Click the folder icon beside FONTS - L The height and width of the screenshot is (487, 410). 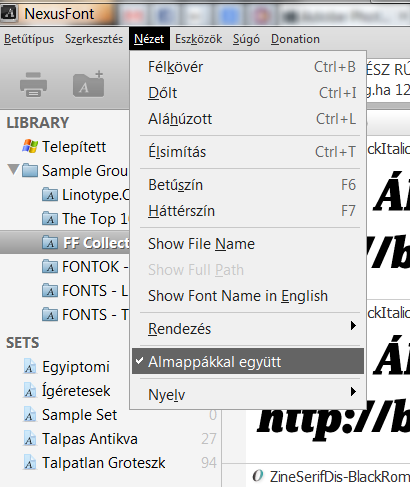click(x=50, y=291)
